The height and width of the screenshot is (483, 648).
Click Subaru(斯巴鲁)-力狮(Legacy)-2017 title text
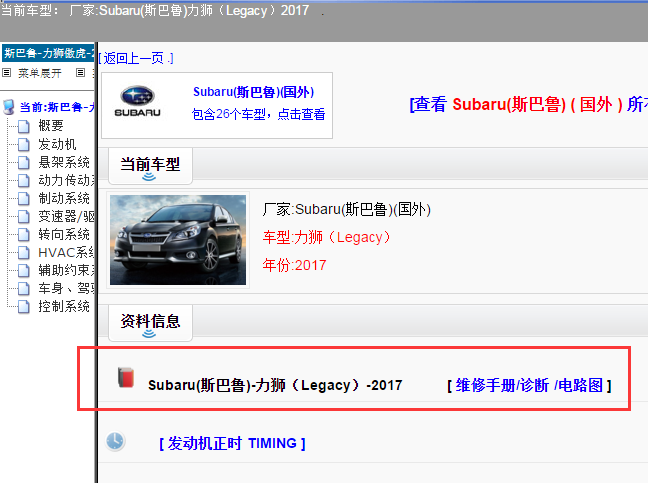tap(275, 385)
